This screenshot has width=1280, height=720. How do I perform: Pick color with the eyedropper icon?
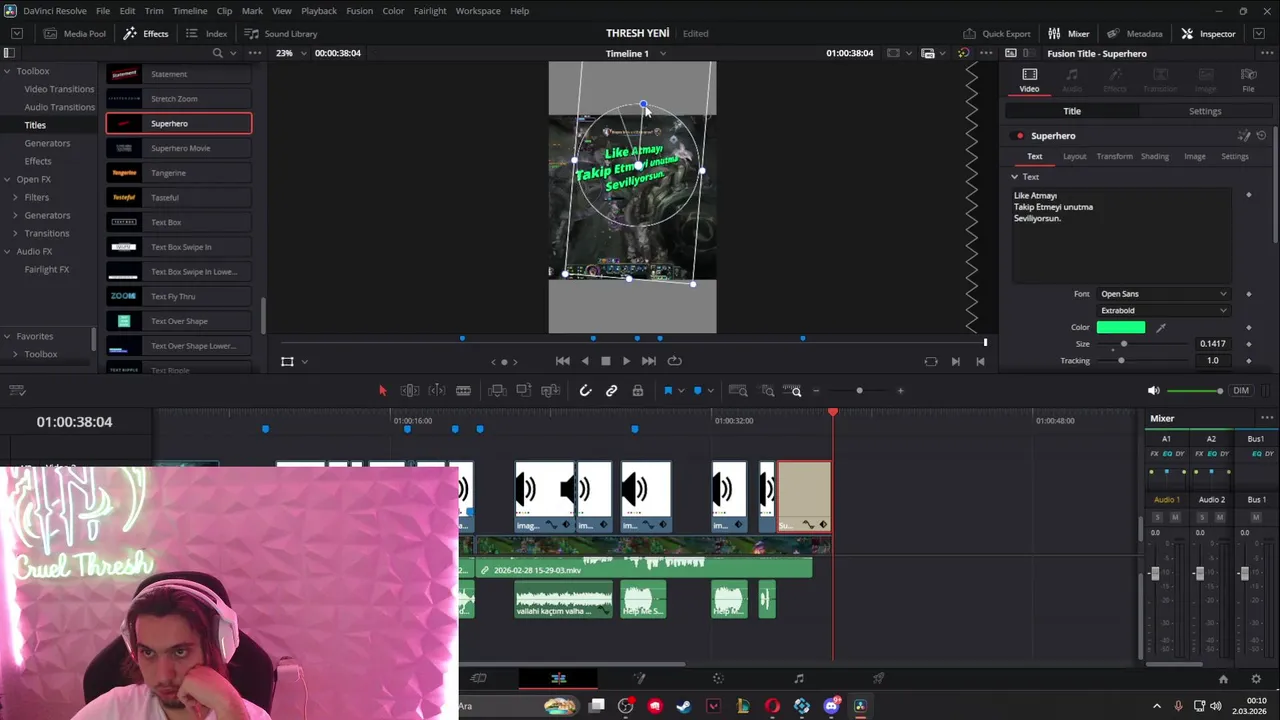tap(1161, 327)
